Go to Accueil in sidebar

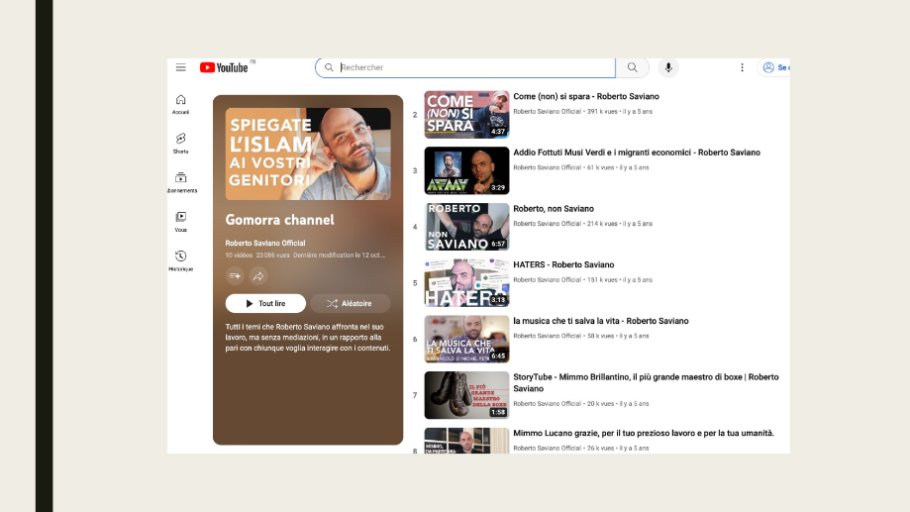180,104
